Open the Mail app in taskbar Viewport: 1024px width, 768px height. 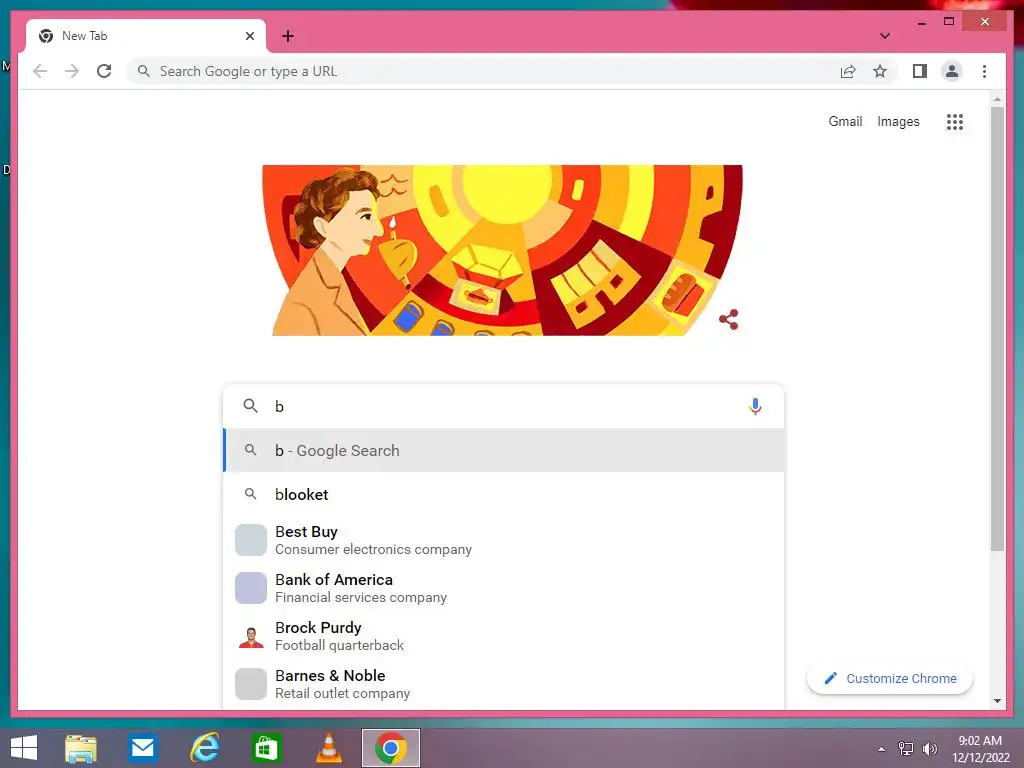point(142,748)
